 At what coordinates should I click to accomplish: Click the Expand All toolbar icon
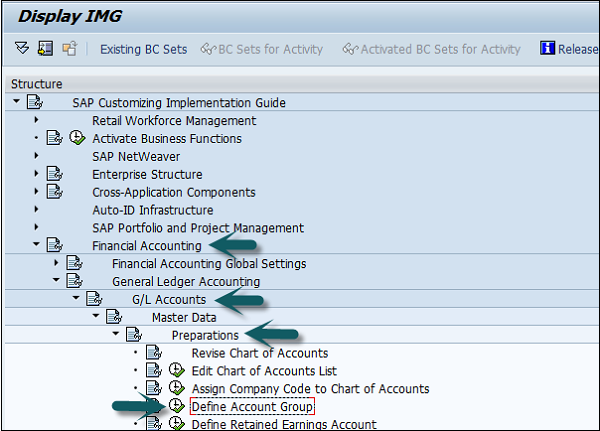click(x=22, y=49)
